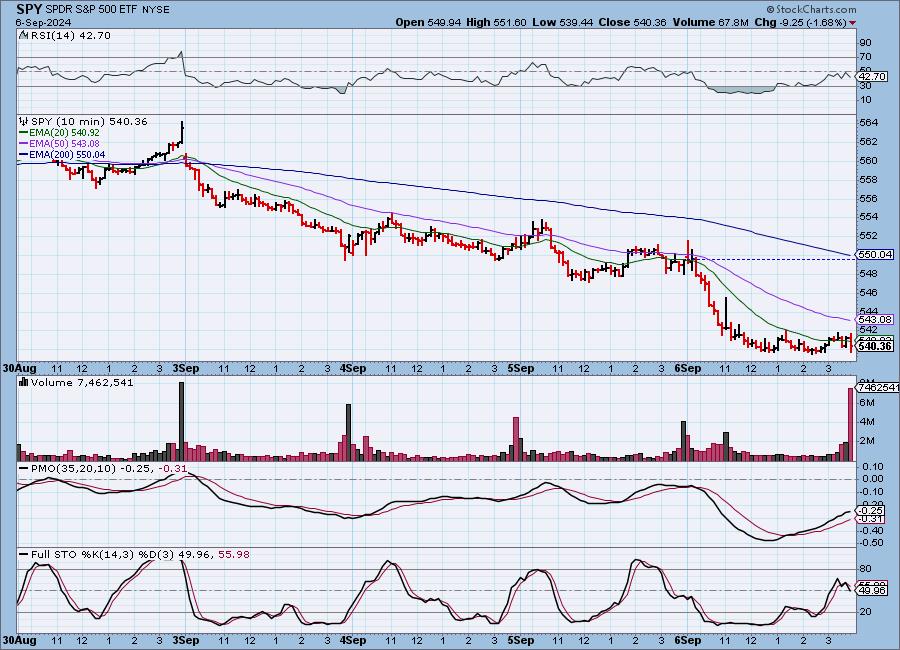The image size is (900, 650).
Task: Click the 6M label on volume axis
Action: 867,403
